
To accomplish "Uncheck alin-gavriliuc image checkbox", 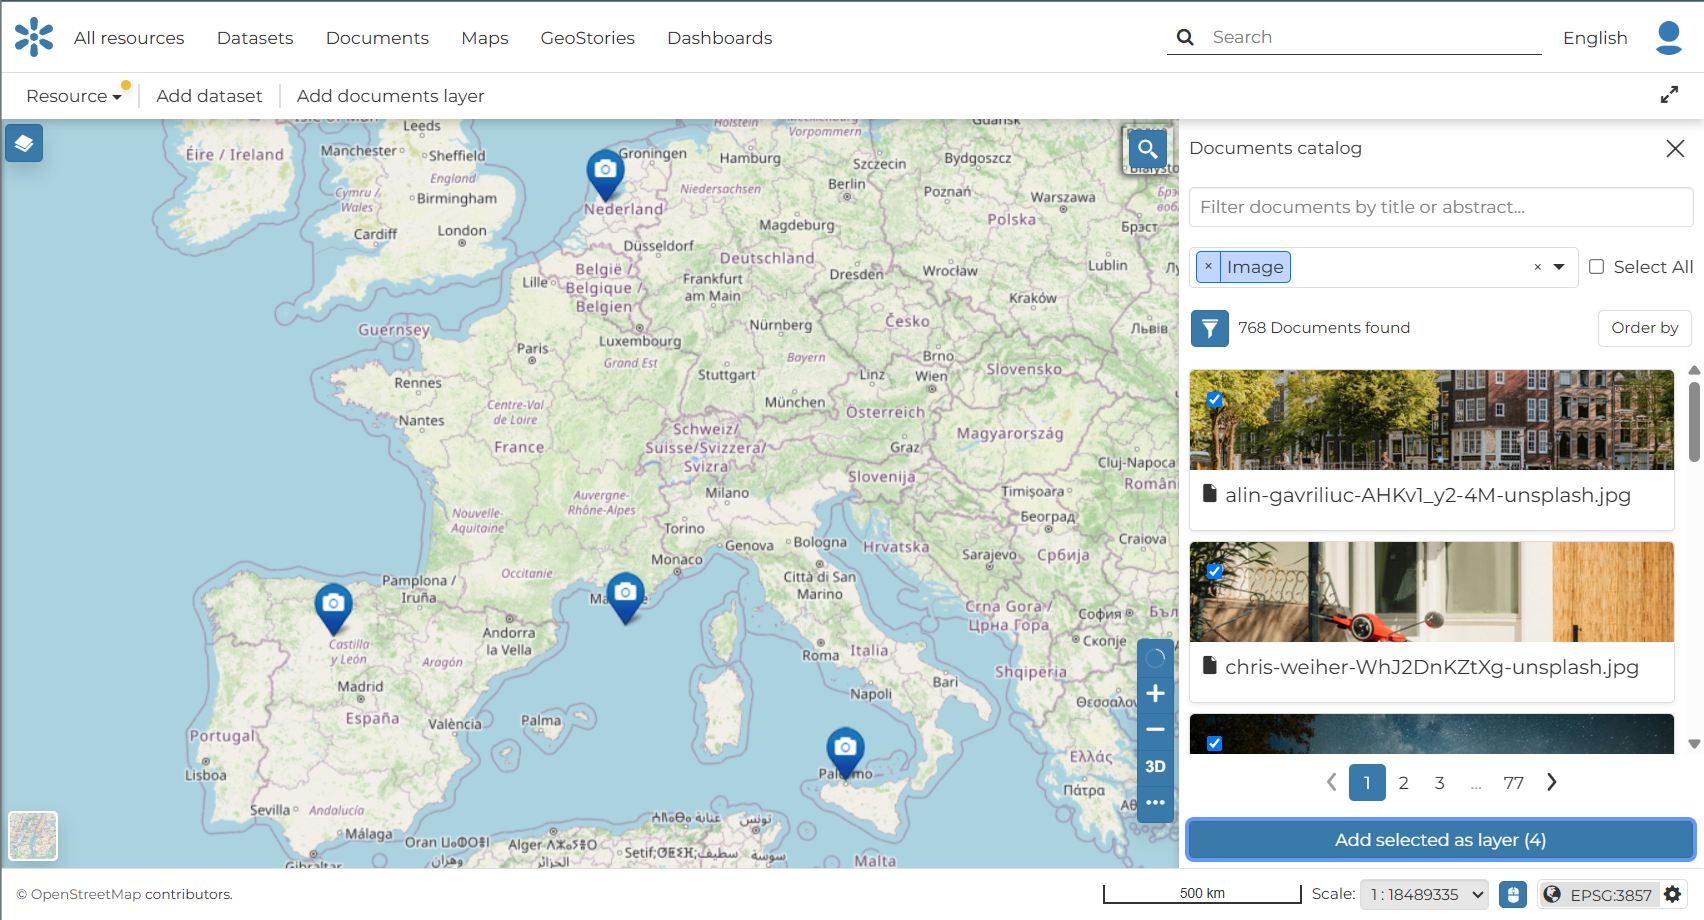I will tap(1214, 400).
